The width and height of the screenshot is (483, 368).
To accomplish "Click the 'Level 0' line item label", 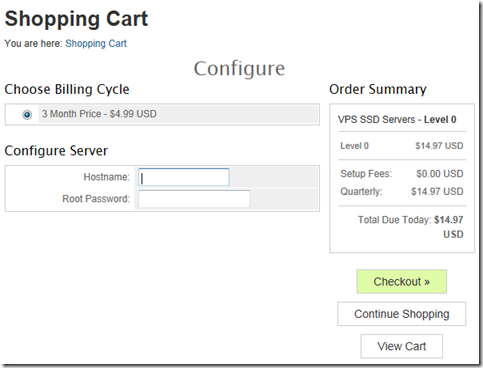I will pyautogui.click(x=354, y=146).
